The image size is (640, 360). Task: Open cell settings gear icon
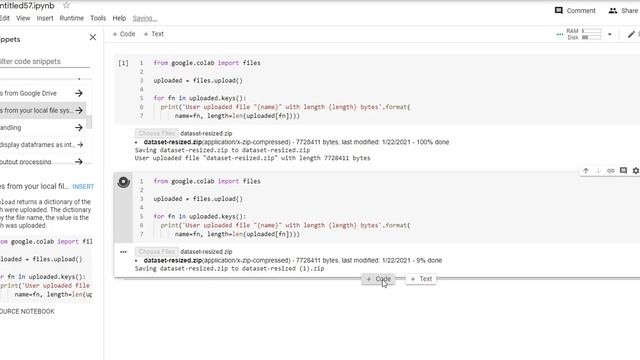(x=636, y=171)
